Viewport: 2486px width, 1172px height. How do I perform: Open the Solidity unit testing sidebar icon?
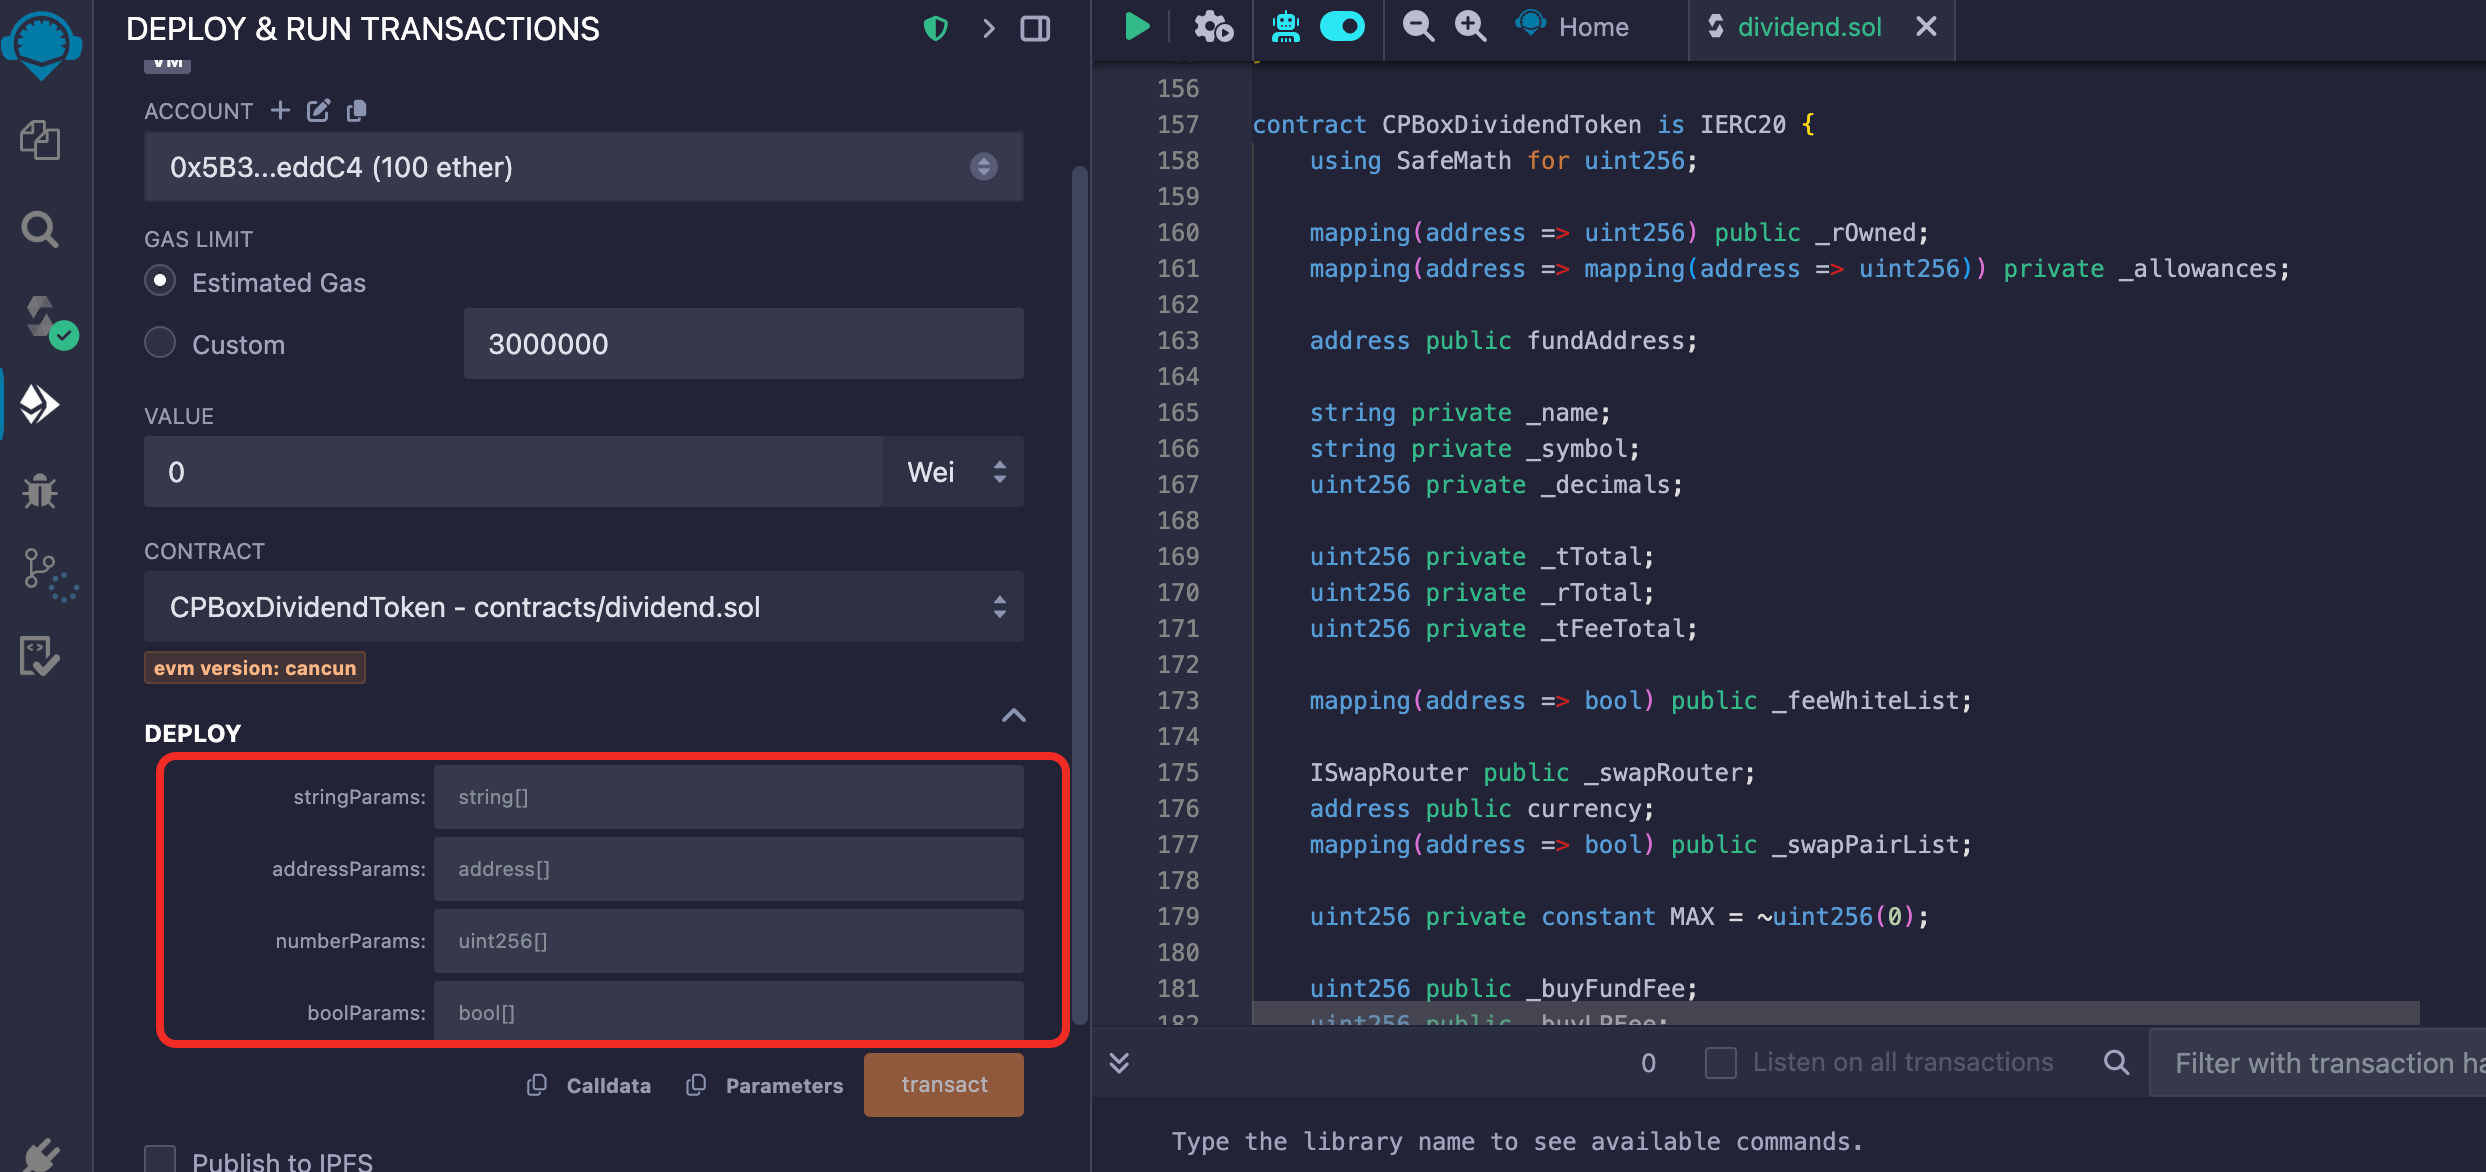tap(40, 656)
